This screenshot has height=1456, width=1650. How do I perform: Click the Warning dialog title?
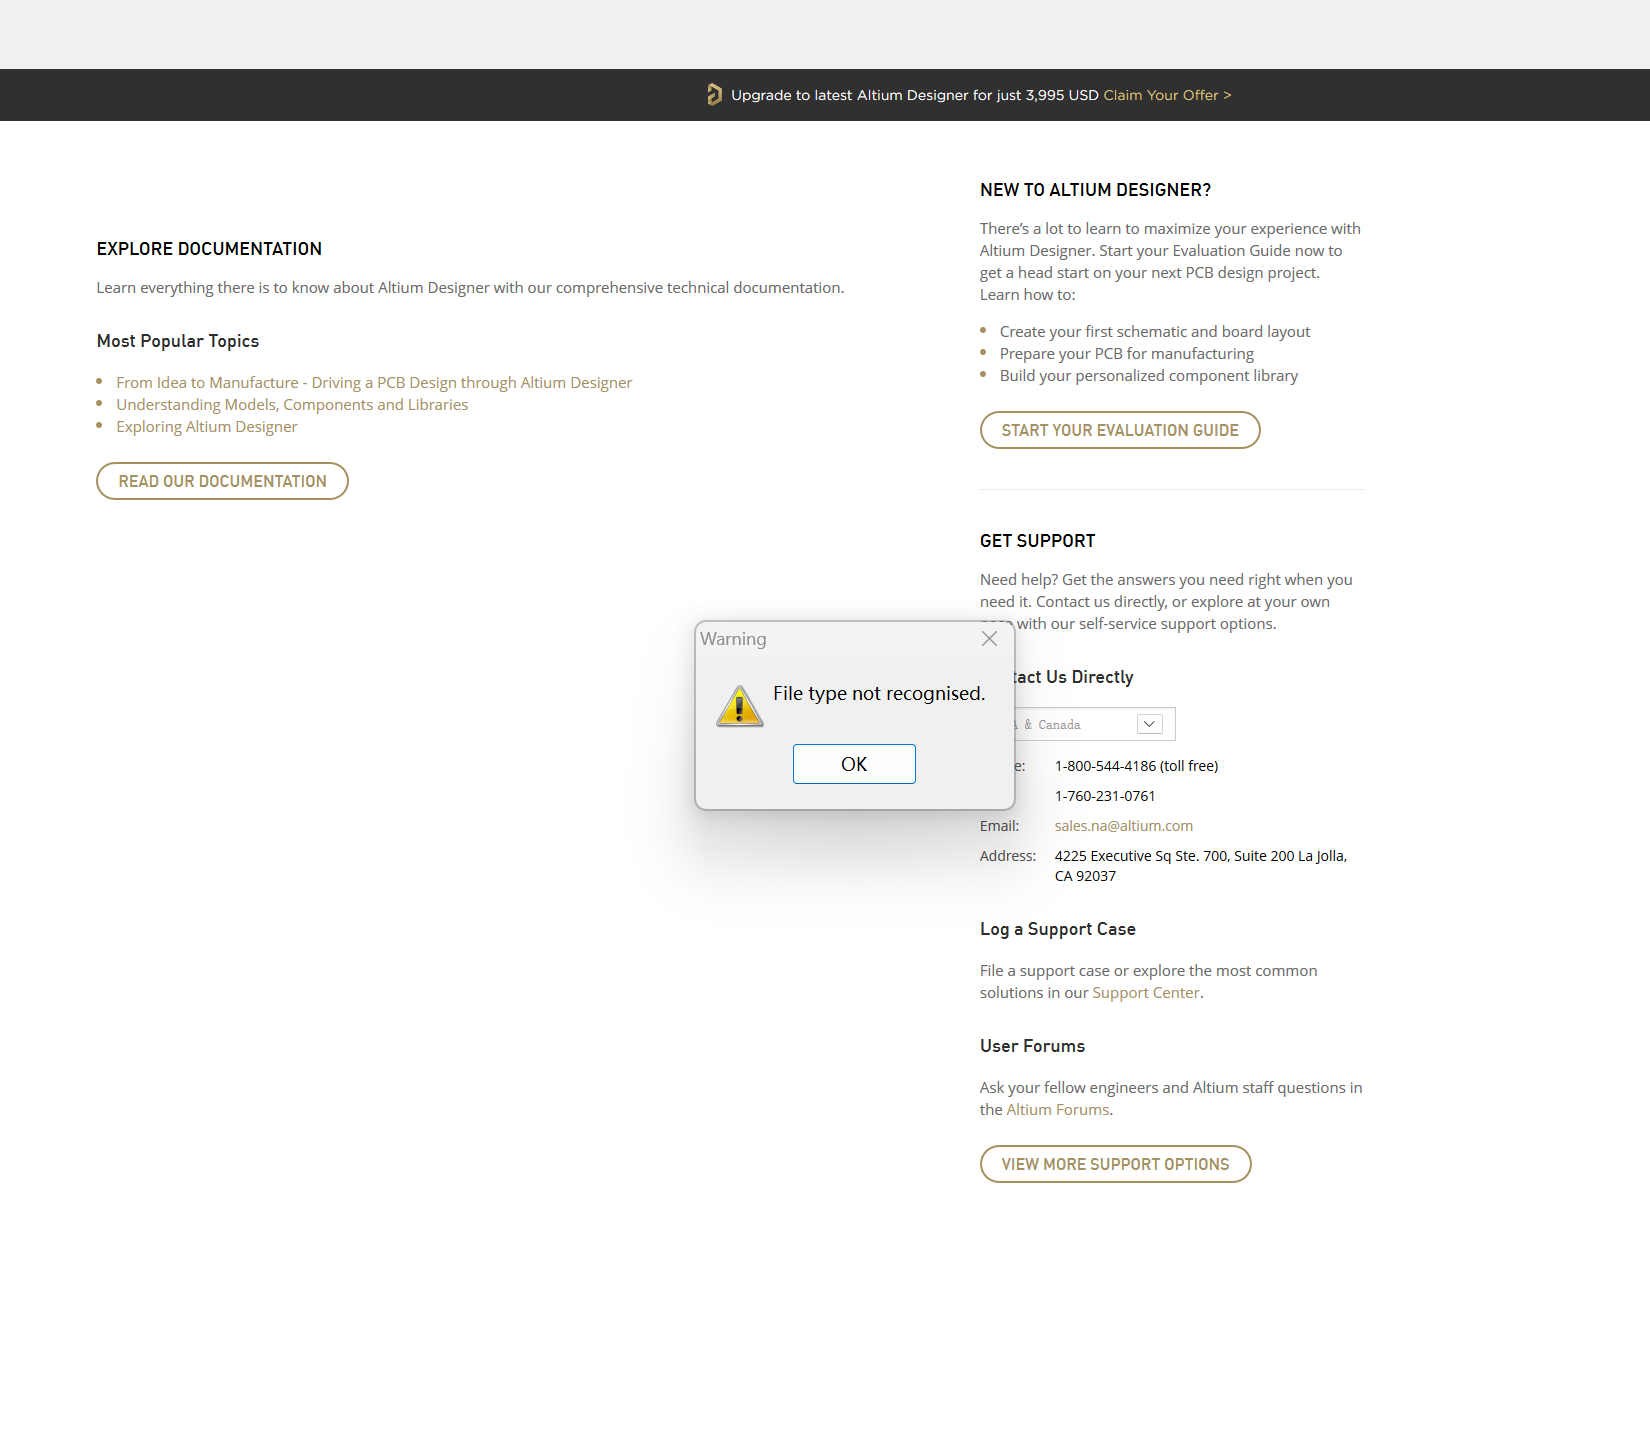[733, 639]
